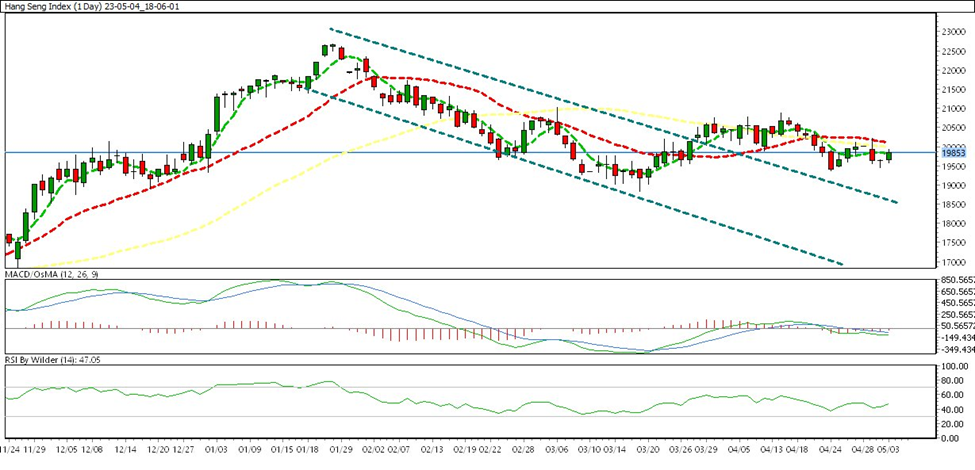Viewport: 975px width, 470px height.
Task: Click the 01/29 date label
Action: coord(341,448)
